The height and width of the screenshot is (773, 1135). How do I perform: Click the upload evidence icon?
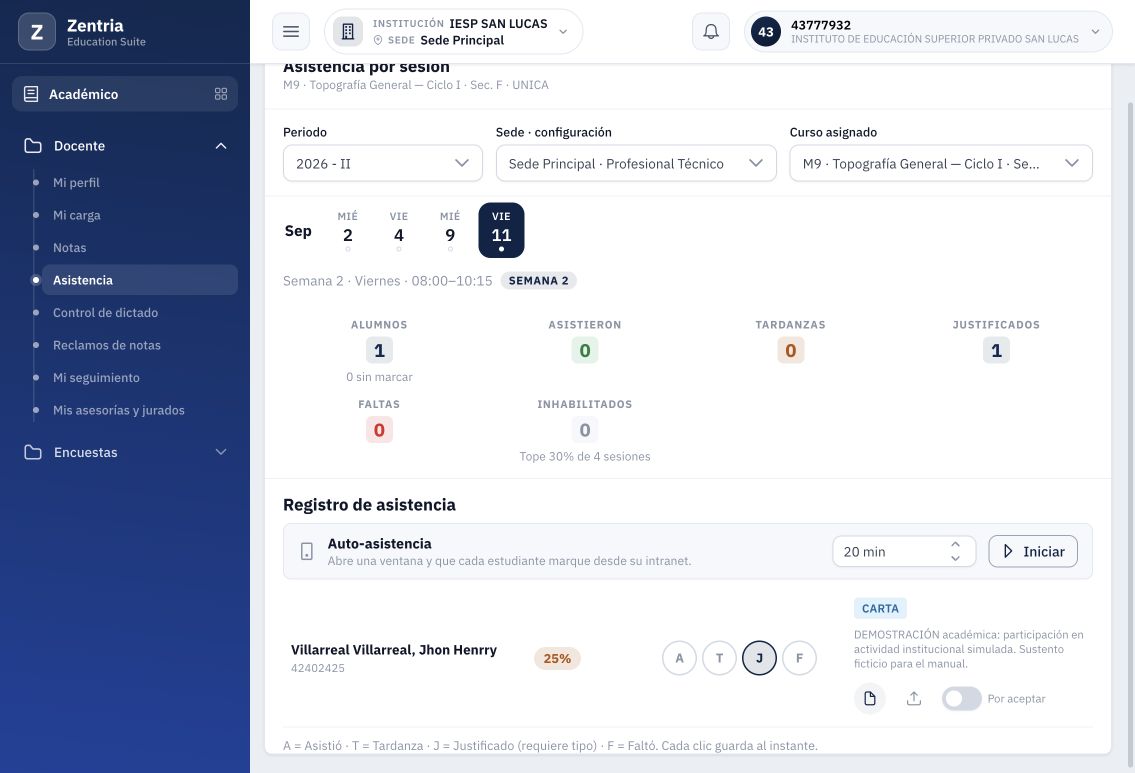[914, 698]
